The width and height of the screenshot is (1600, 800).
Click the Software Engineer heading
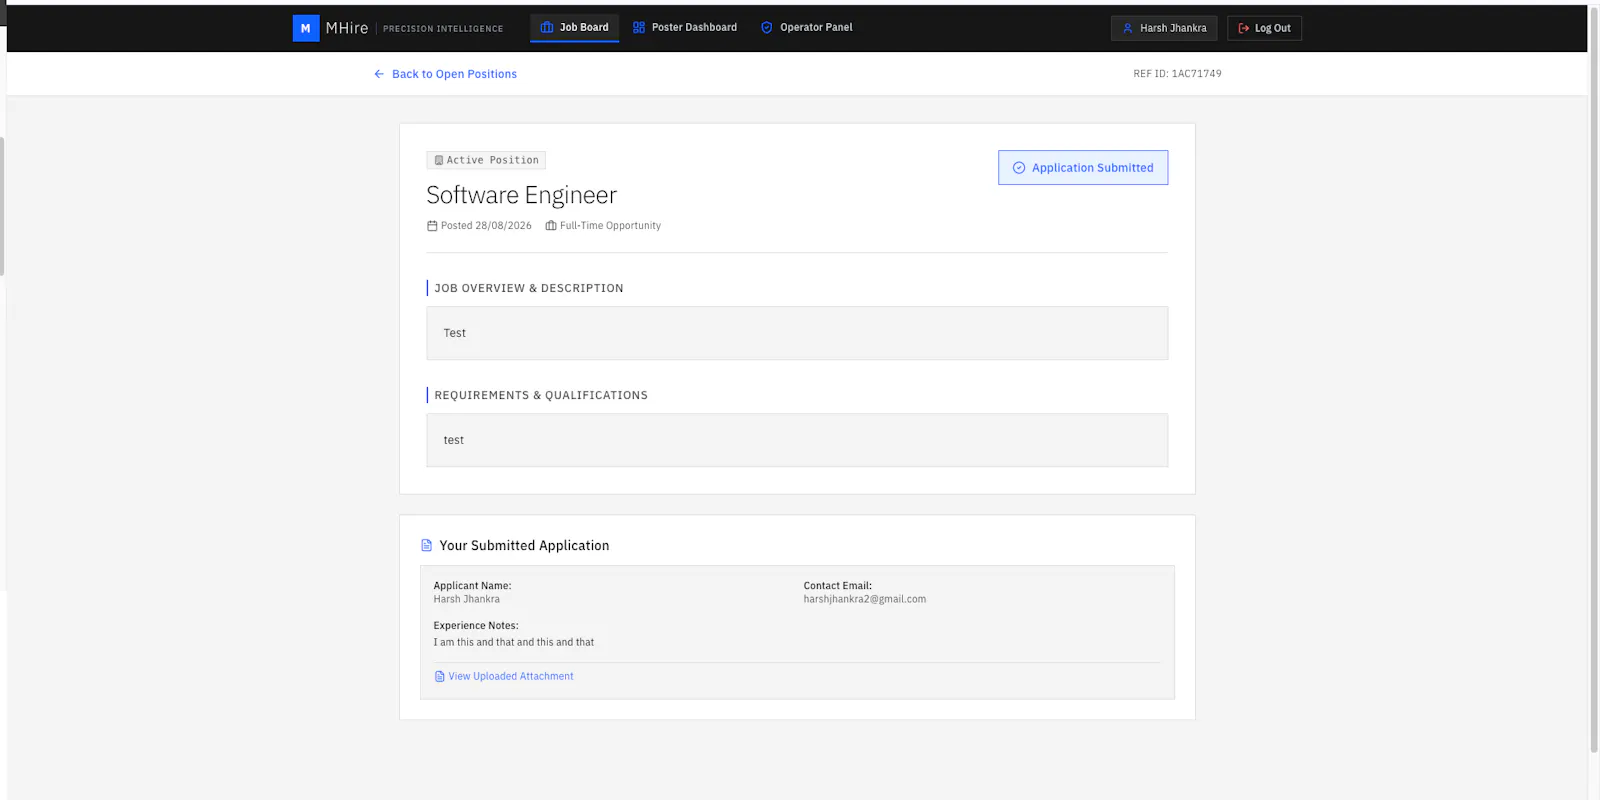click(x=521, y=195)
